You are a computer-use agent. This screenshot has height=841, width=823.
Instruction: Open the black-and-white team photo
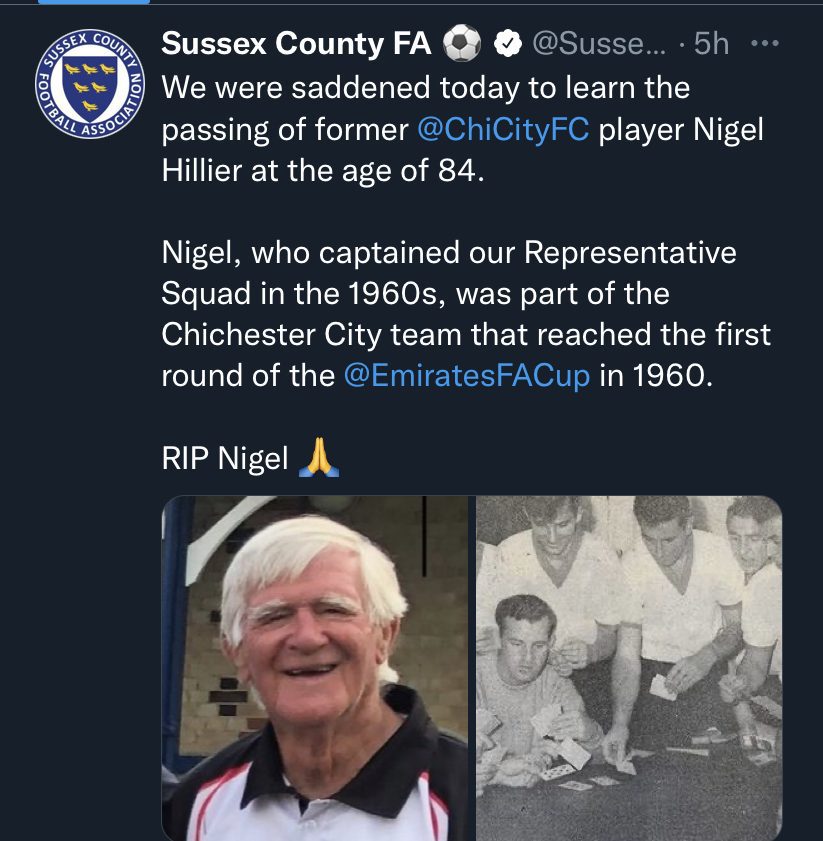628,668
